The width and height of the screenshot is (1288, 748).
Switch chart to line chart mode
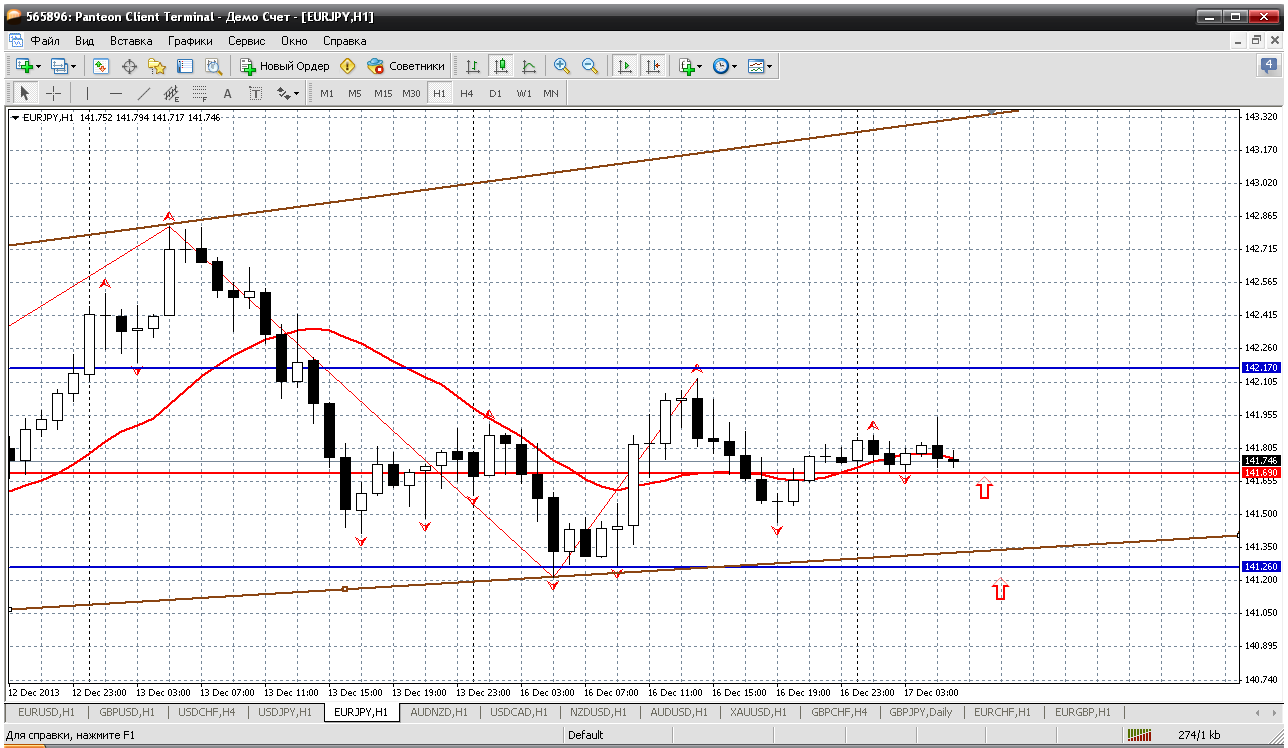coord(529,66)
